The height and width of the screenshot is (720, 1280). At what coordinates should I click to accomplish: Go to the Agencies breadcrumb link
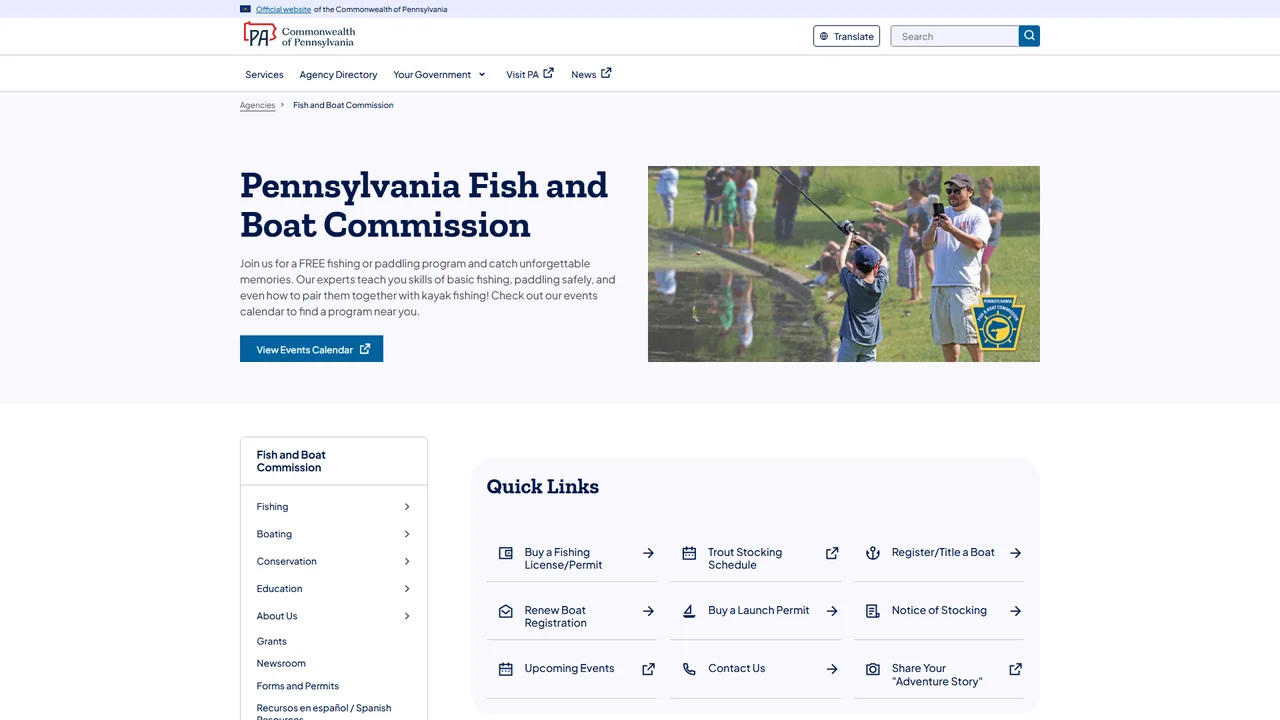257,105
